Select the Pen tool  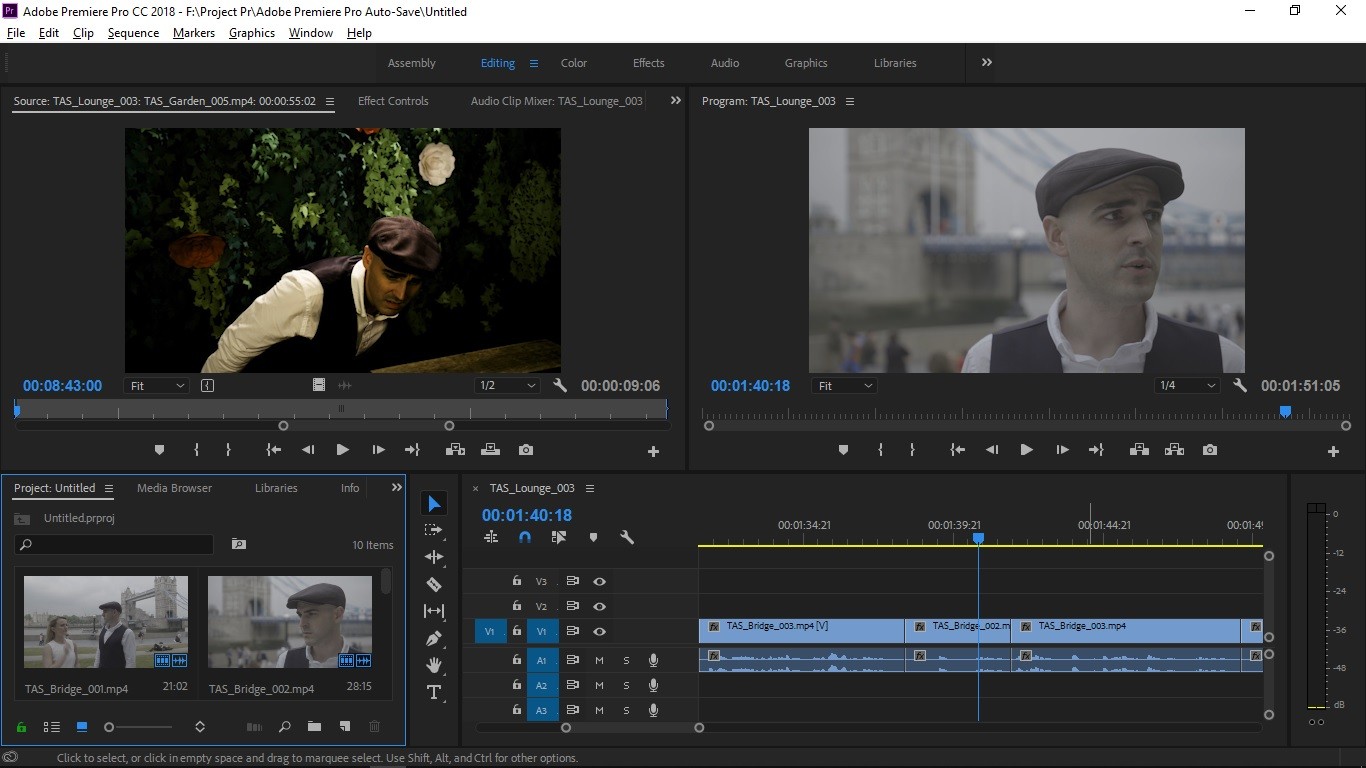coord(434,638)
